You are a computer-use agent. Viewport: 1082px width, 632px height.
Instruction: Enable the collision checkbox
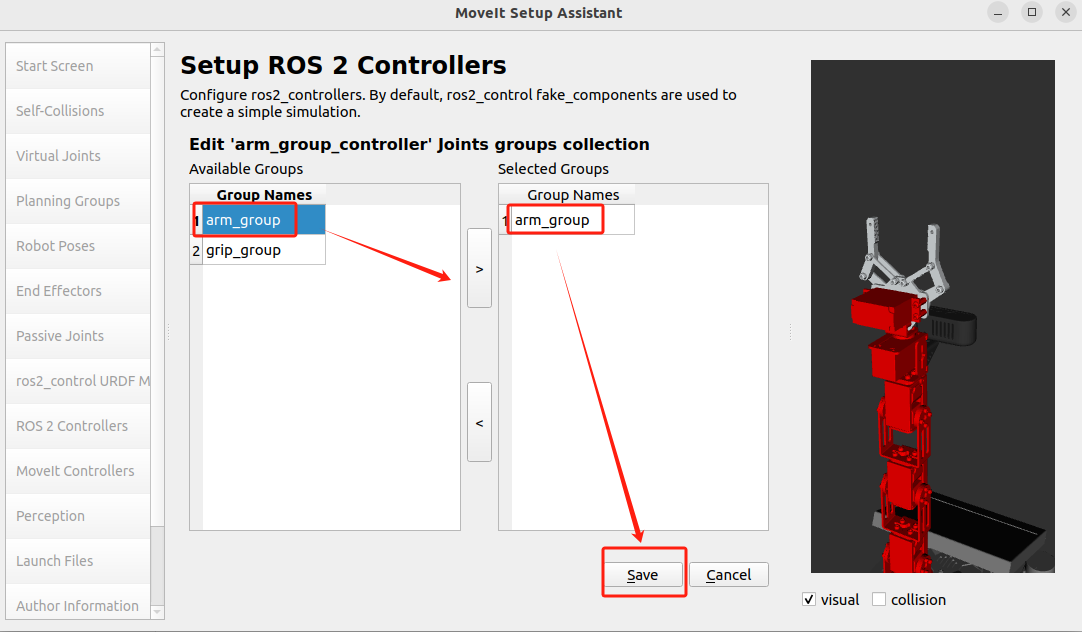[x=879, y=600]
